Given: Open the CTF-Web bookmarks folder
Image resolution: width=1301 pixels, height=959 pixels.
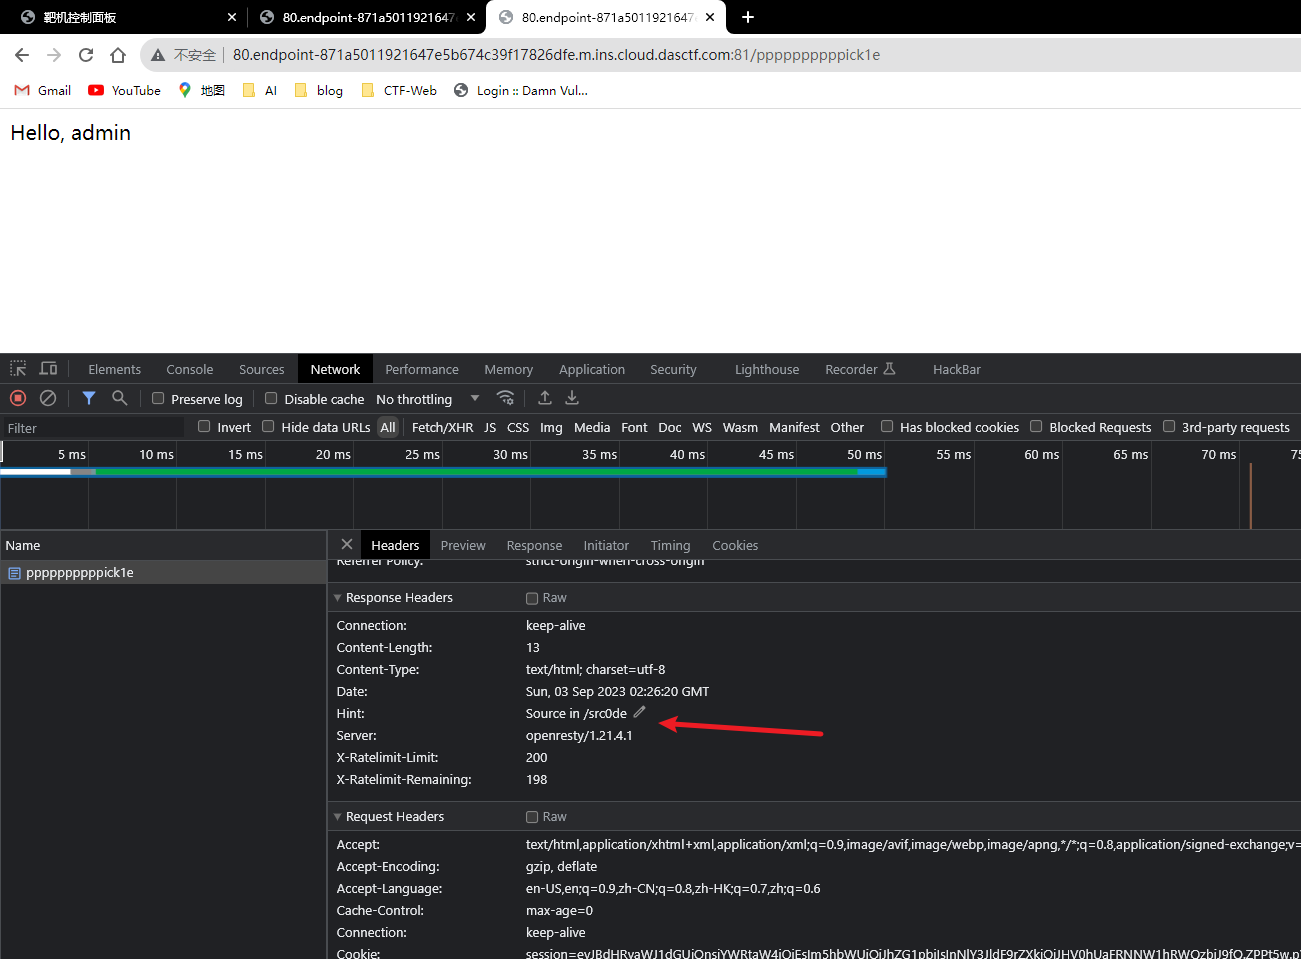Looking at the screenshot, I should tap(399, 90).
